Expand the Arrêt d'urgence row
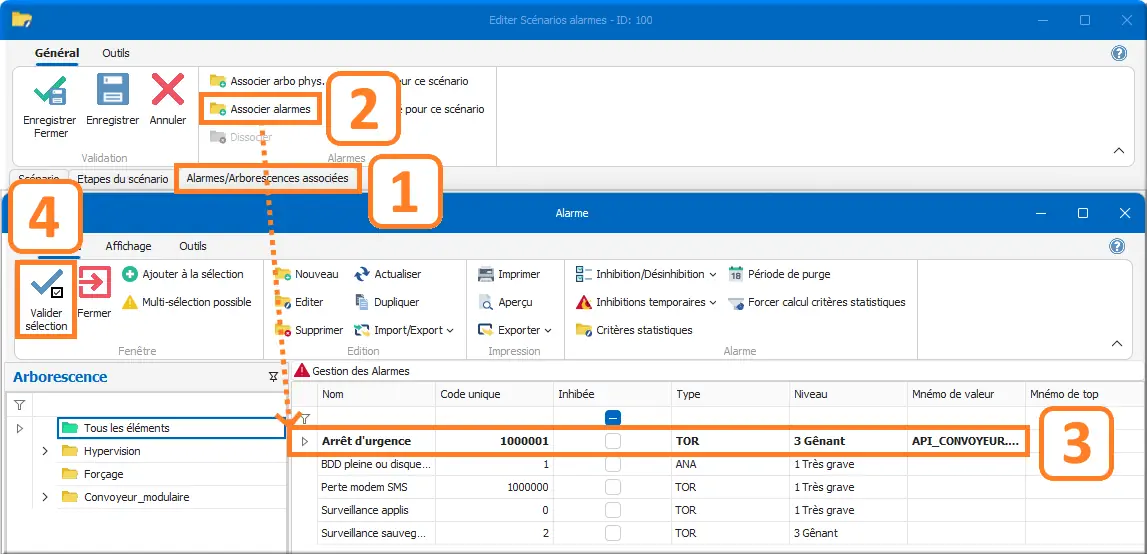Image resolution: width=1147 pixels, height=554 pixels. (x=305, y=441)
